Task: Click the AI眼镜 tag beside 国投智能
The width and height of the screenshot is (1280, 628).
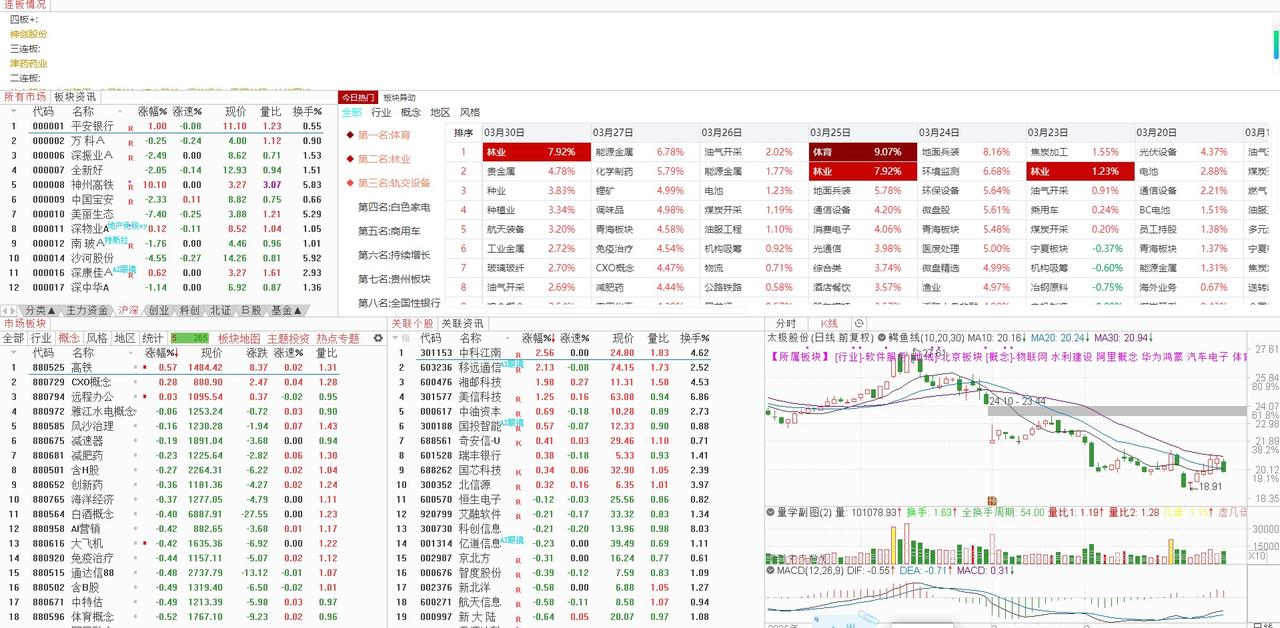Action: pyautogui.click(x=512, y=423)
